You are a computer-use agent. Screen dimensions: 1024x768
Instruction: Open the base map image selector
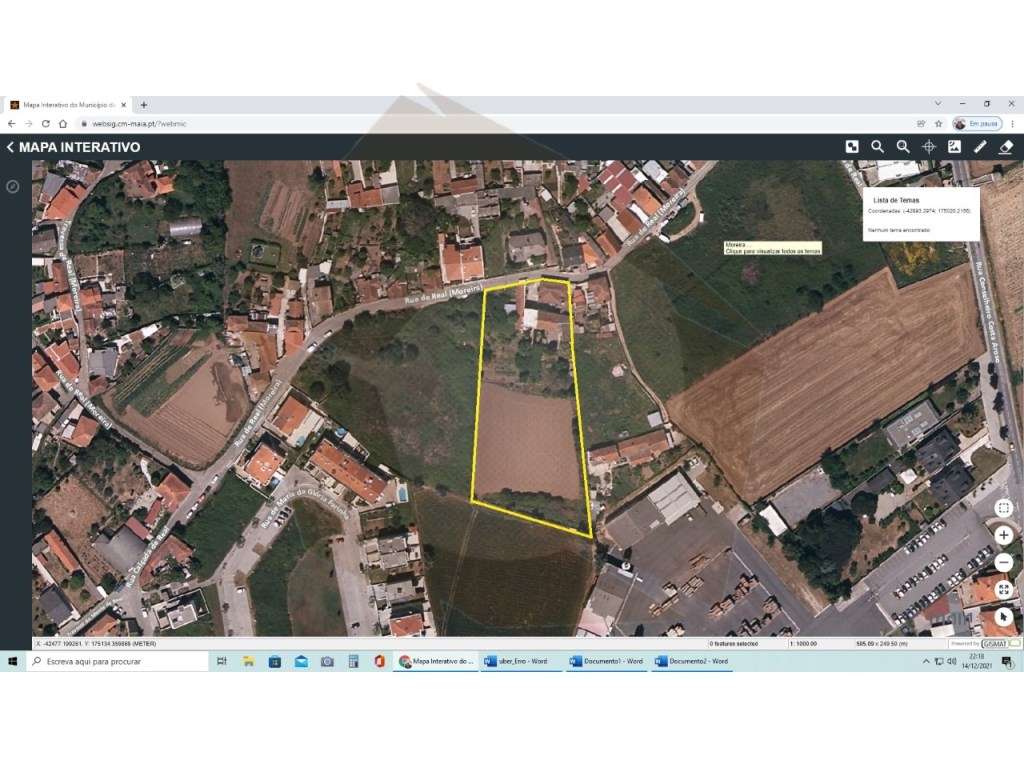[954, 147]
